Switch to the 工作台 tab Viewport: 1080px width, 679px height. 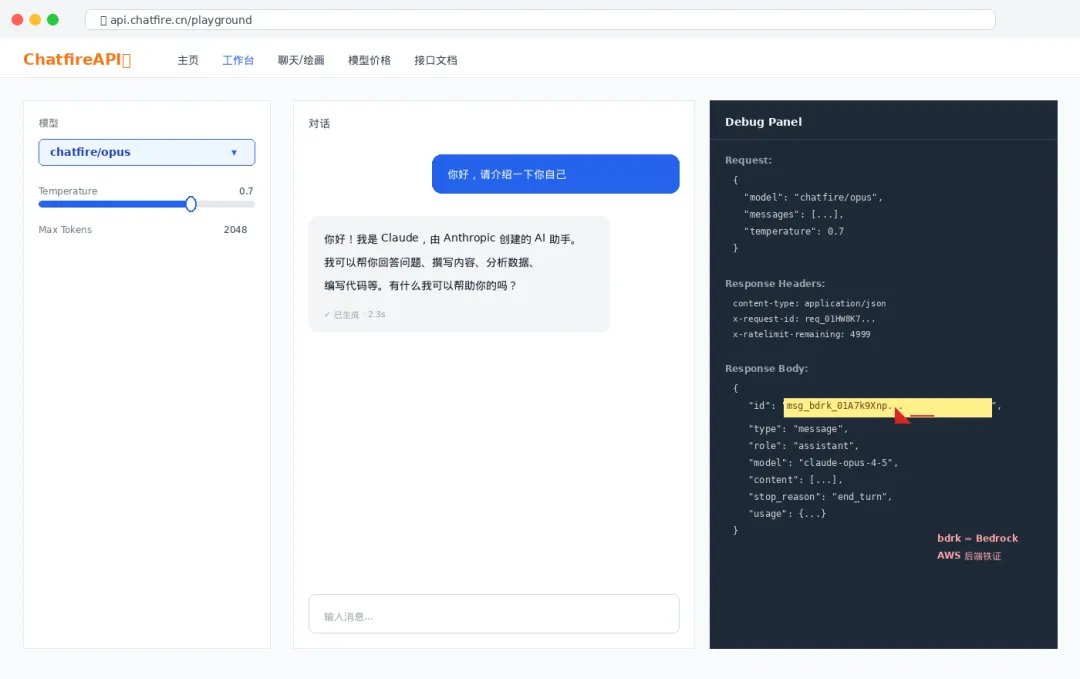238,60
